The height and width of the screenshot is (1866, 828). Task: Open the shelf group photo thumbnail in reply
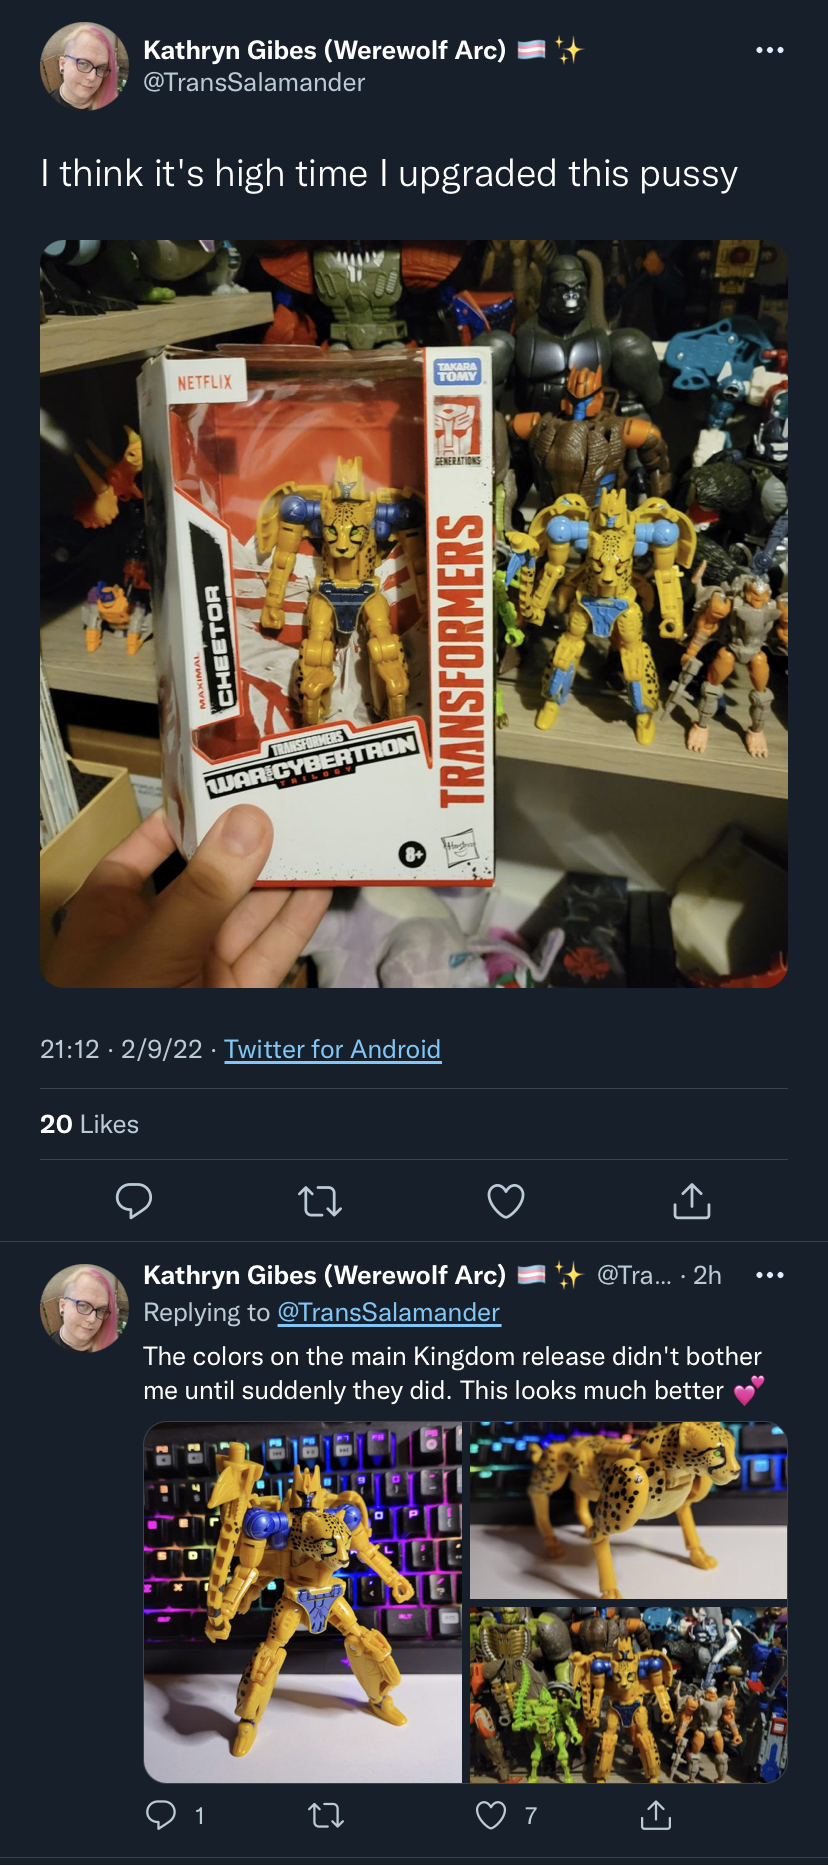[629, 1695]
